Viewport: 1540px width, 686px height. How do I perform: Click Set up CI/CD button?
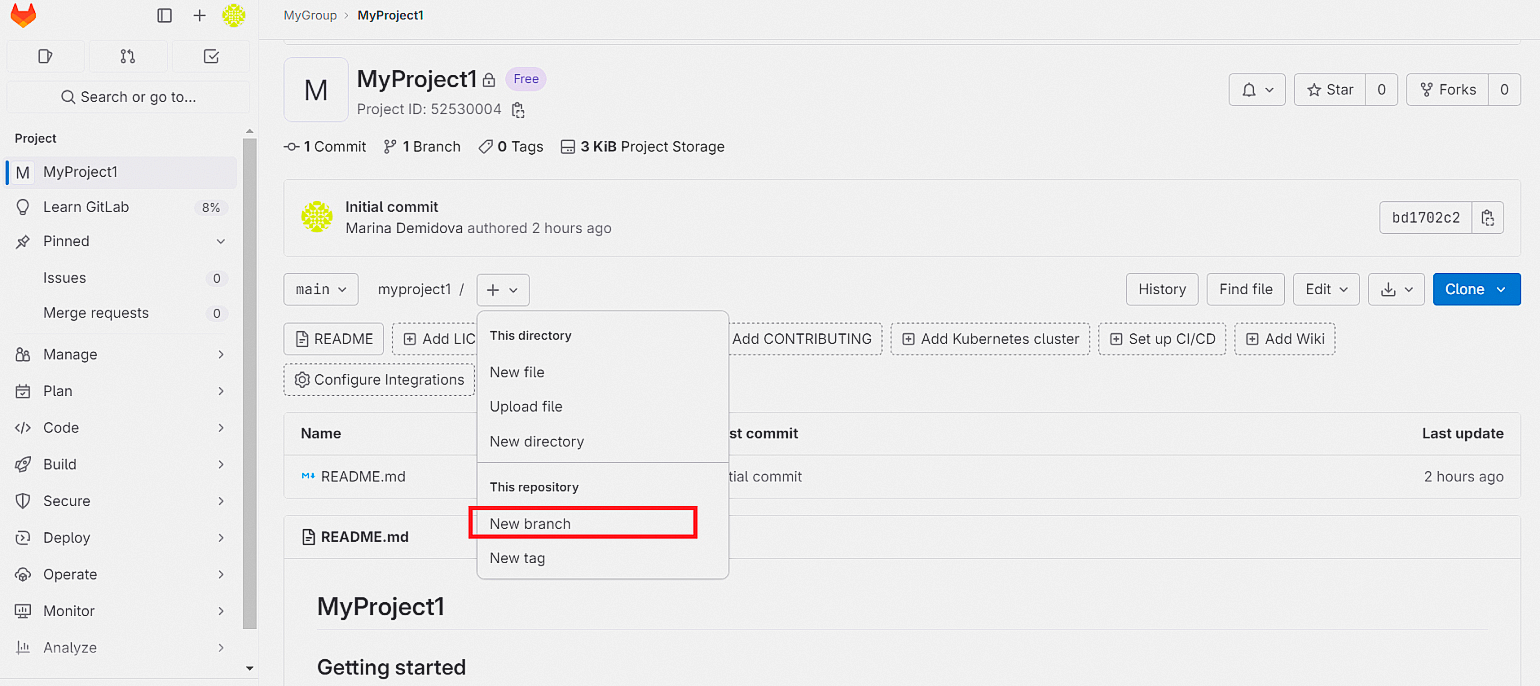[1163, 339]
